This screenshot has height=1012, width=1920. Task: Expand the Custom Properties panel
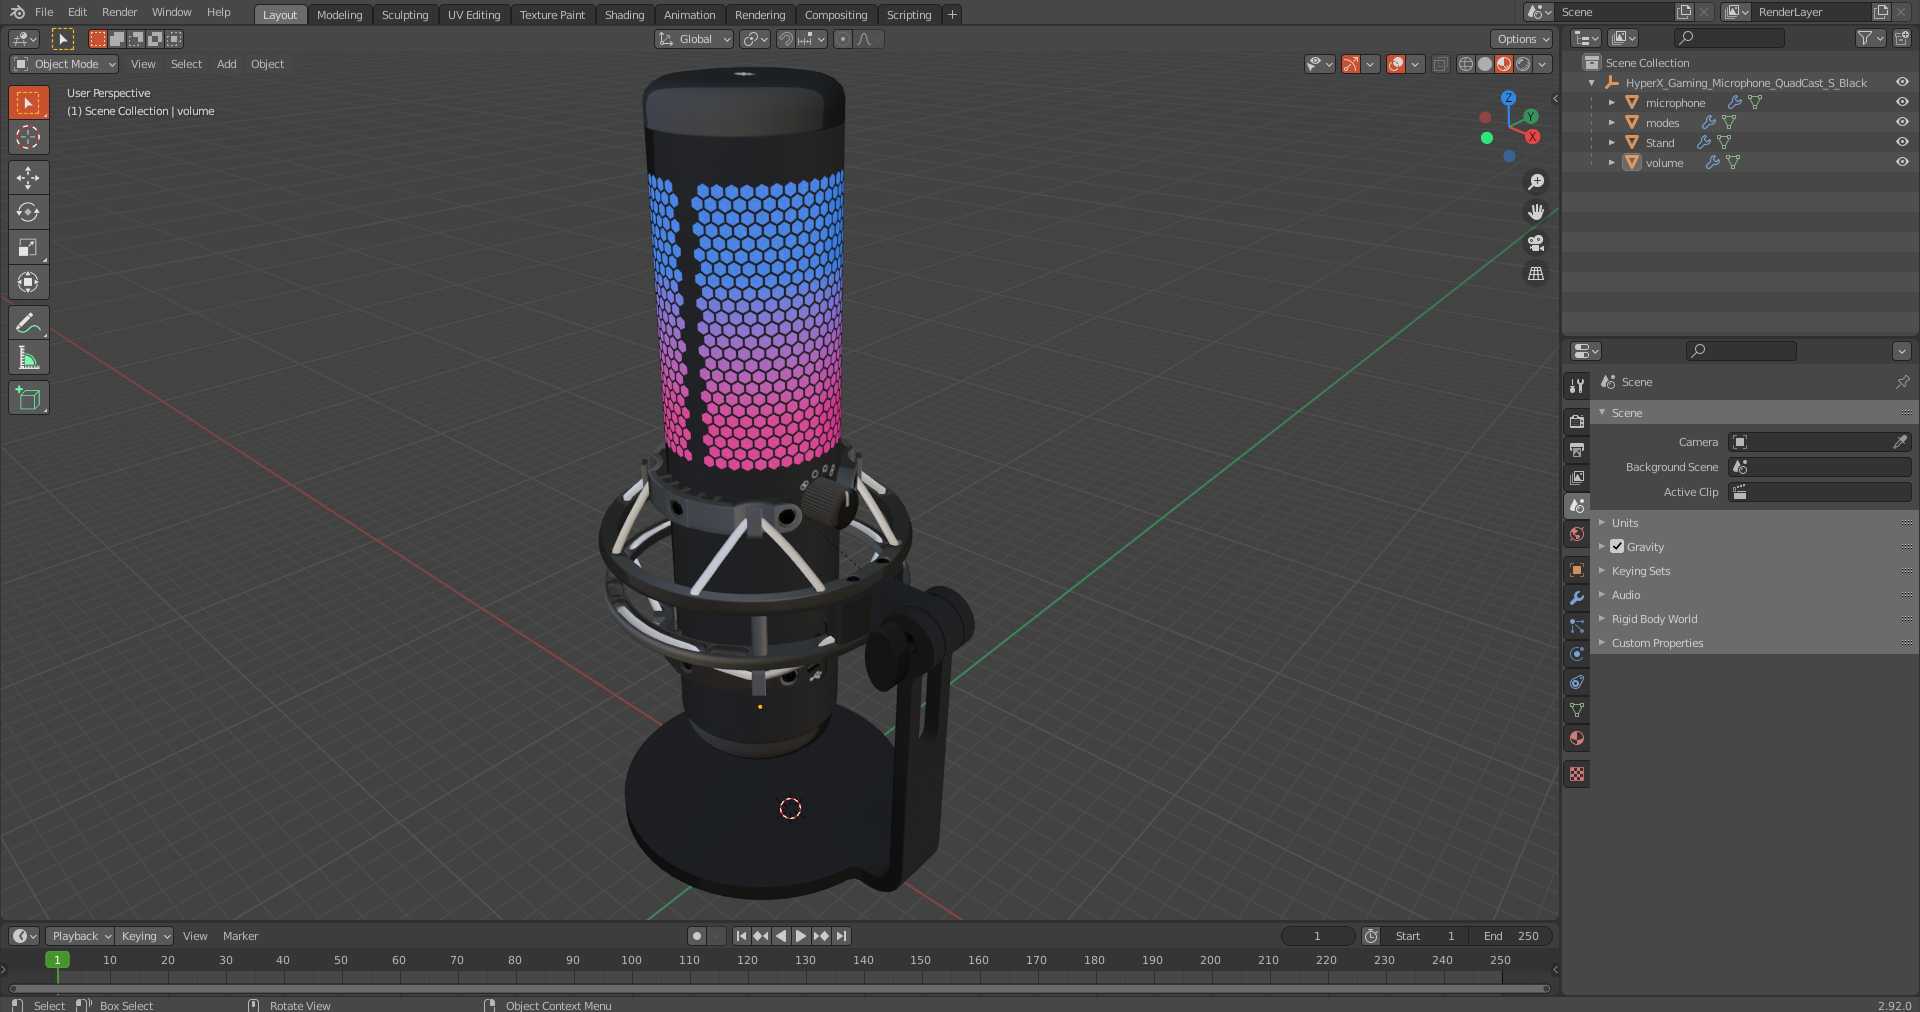tap(1656, 642)
